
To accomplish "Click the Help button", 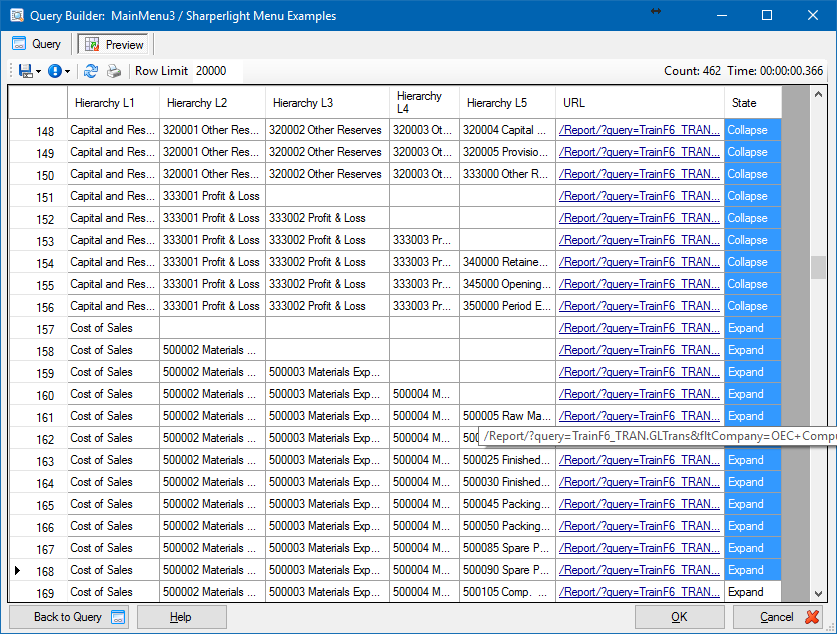I will [181, 617].
